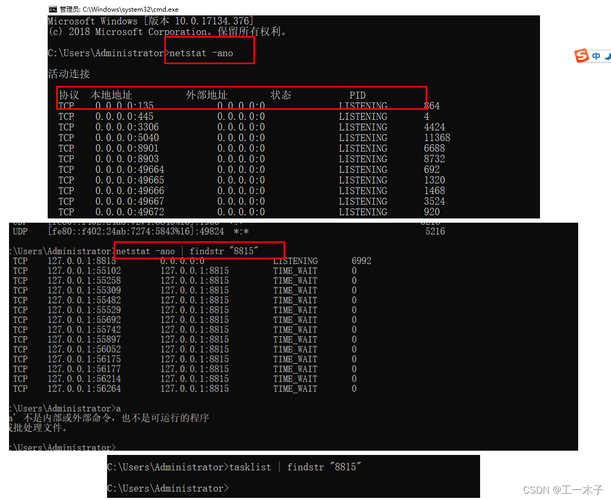Click PID value 11368 in the list
The image size is (611, 500).
click(437, 138)
